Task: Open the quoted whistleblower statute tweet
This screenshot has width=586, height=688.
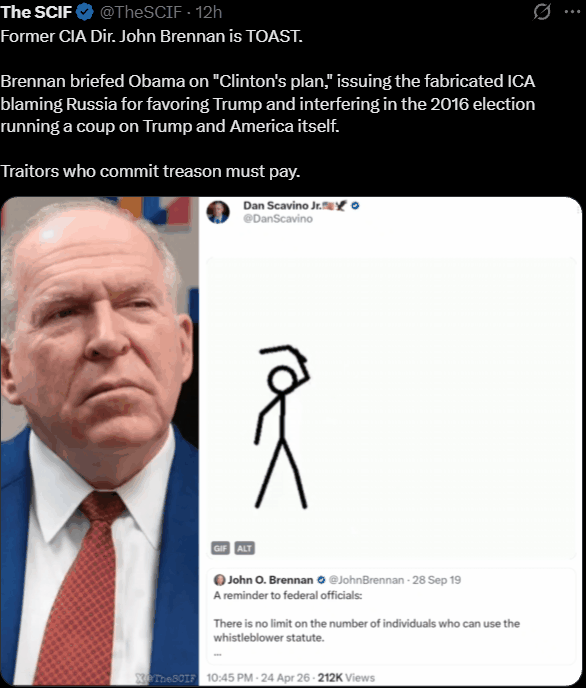Action: pyautogui.click(x=391, y=616)
